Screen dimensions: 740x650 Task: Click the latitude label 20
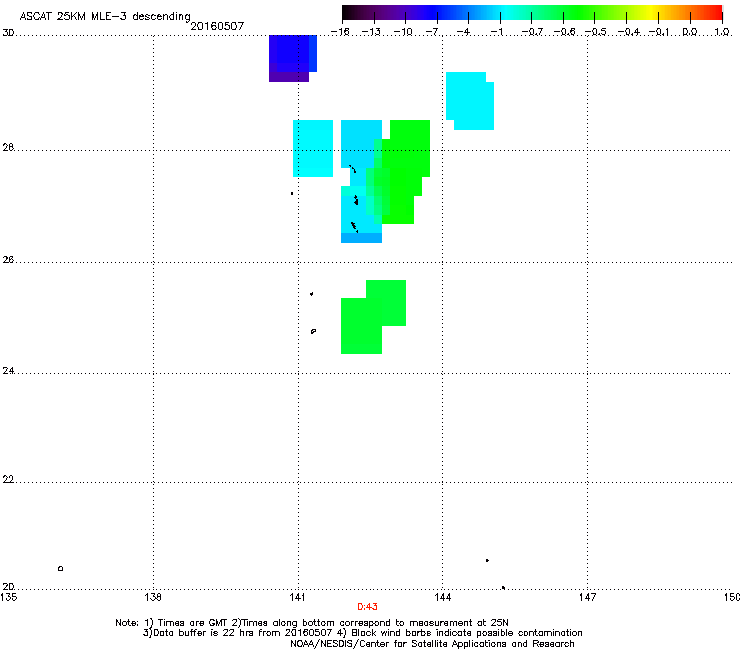[8, 586]
